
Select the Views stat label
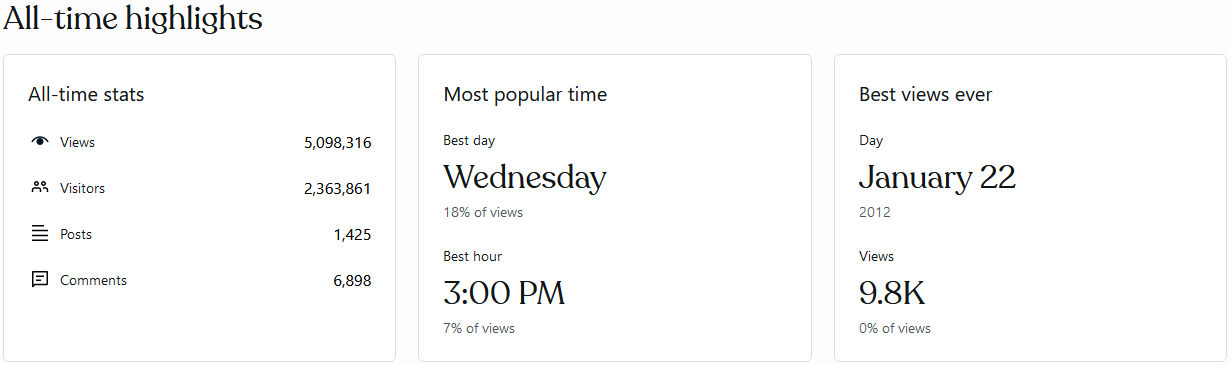[x=78, y=143]
